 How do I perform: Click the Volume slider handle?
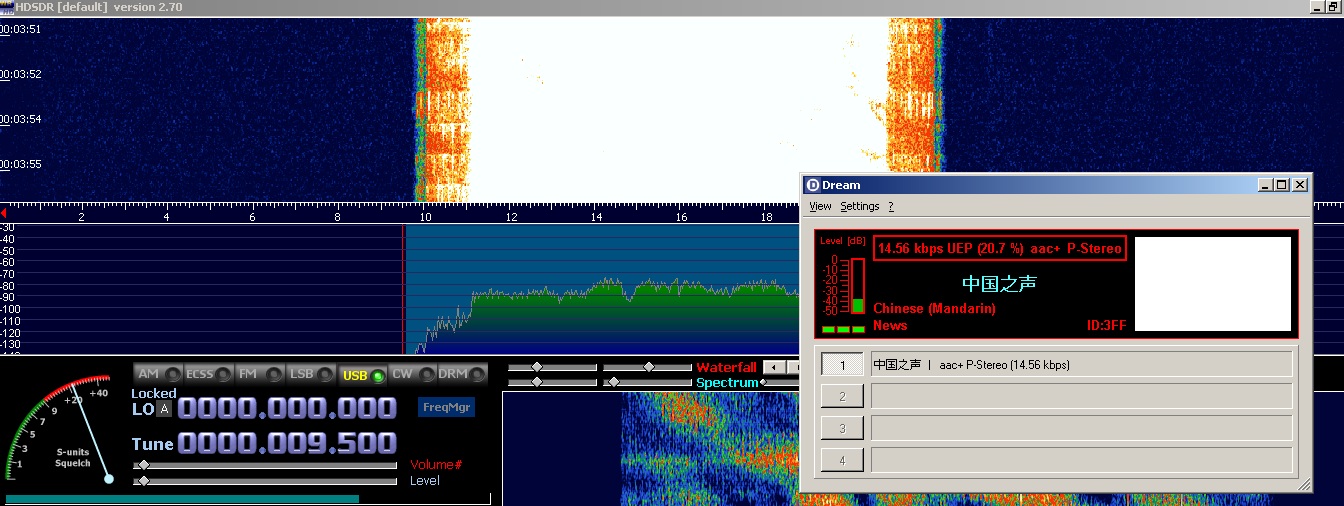(143, 465)
